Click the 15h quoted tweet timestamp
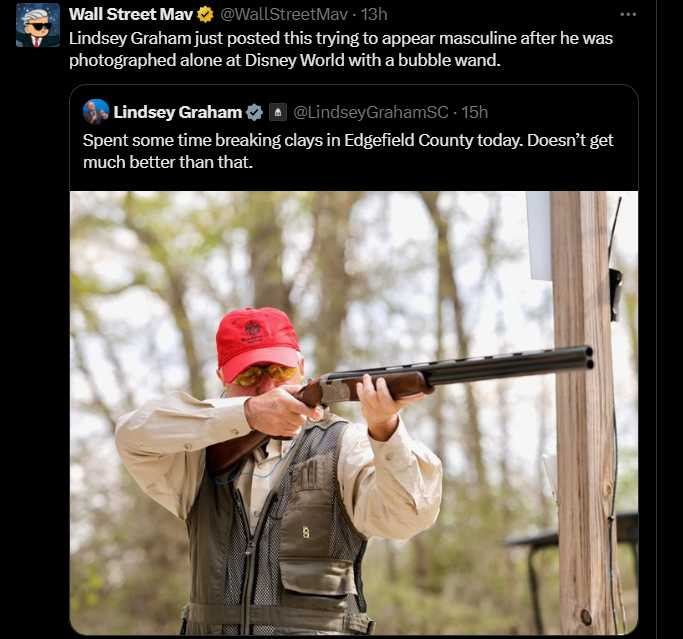The width and height of the screenshot is (683, 639). (475, 112)
